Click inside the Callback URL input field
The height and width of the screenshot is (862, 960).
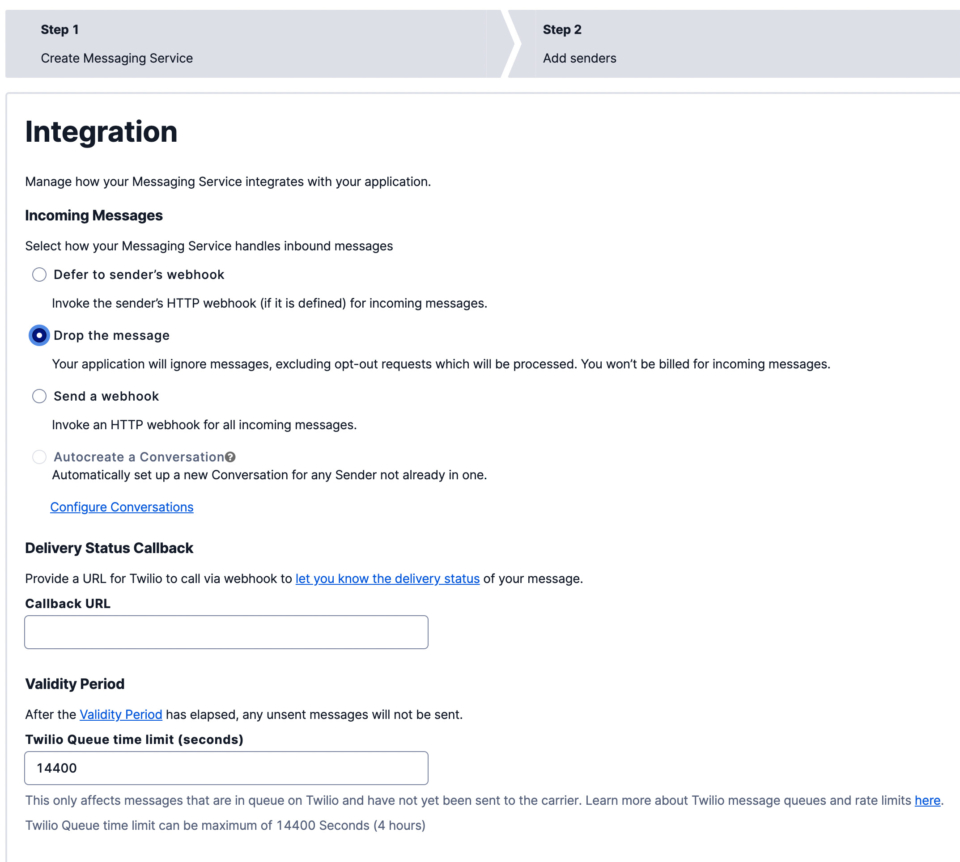[x=225, y=632]
